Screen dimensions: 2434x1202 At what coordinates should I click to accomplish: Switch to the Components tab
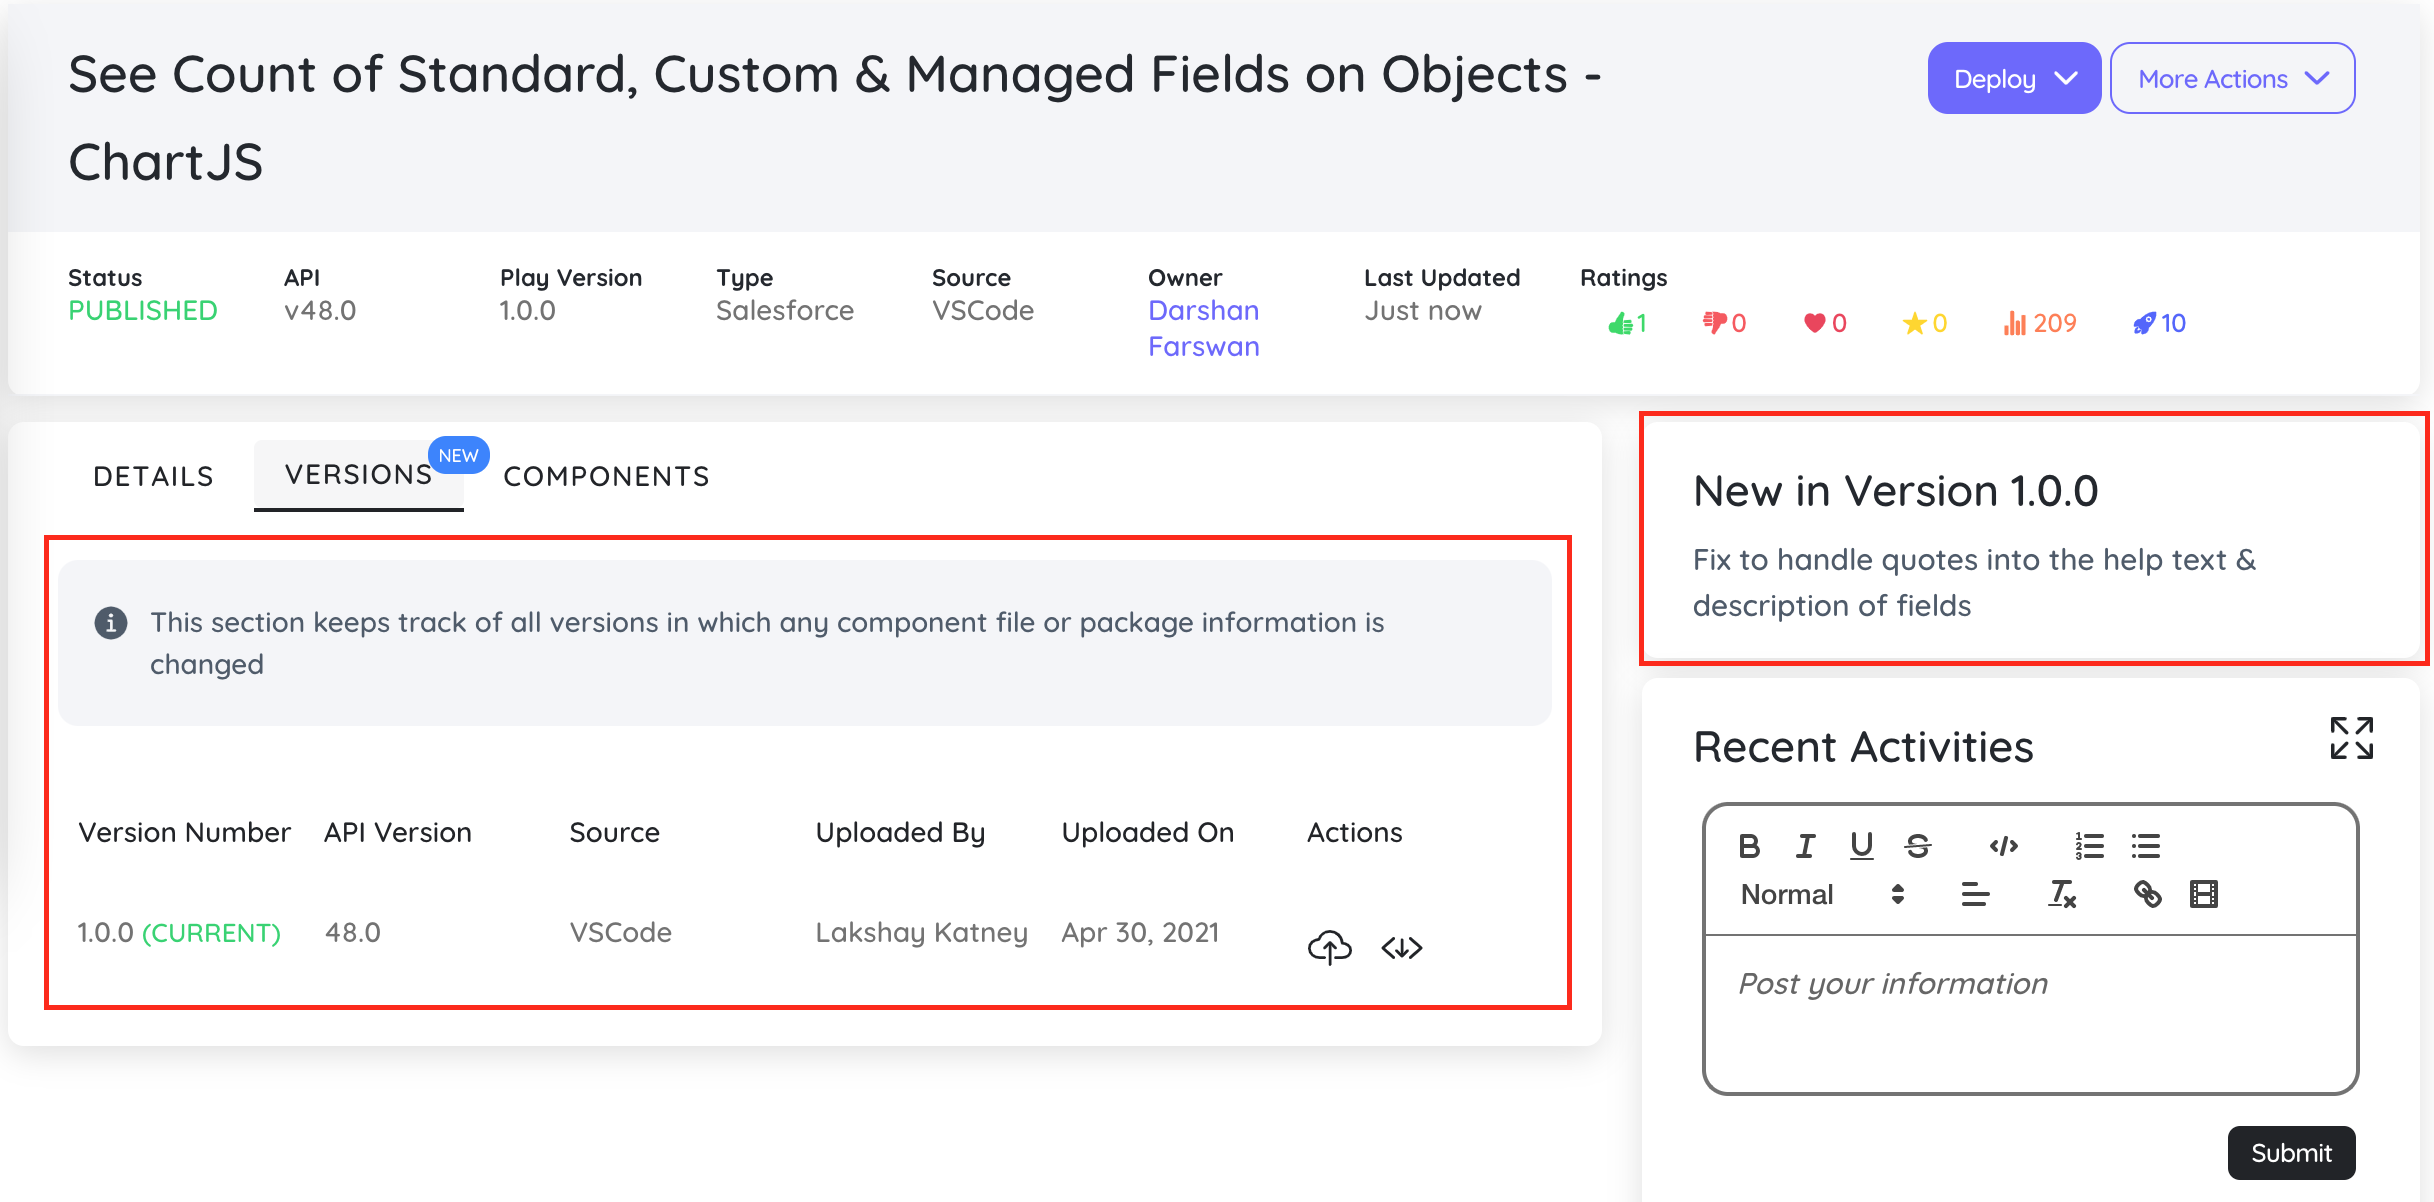coord(606,476)
